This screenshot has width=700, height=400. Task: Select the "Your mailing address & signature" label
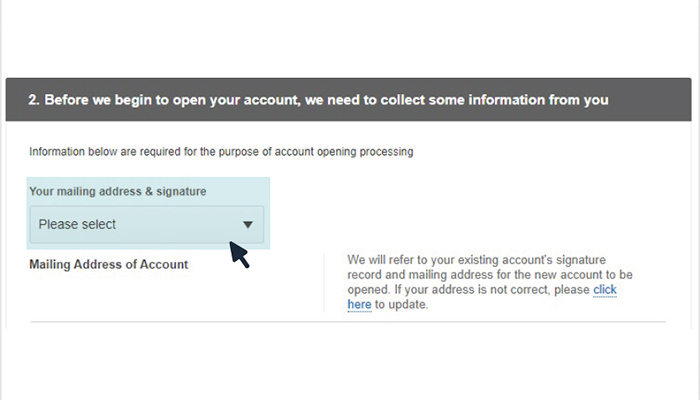coord(118,192)
